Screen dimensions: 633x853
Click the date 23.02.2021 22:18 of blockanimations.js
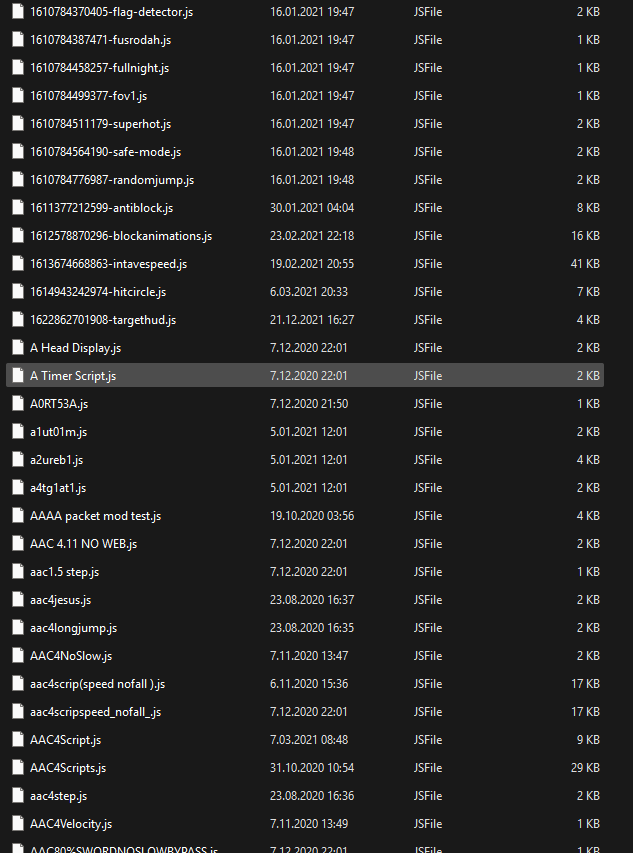pos(312,236)
